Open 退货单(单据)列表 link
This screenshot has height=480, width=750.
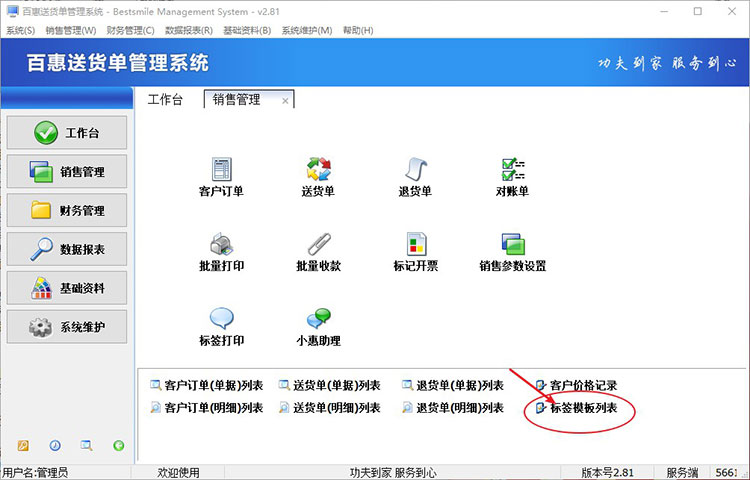(453, 385)
